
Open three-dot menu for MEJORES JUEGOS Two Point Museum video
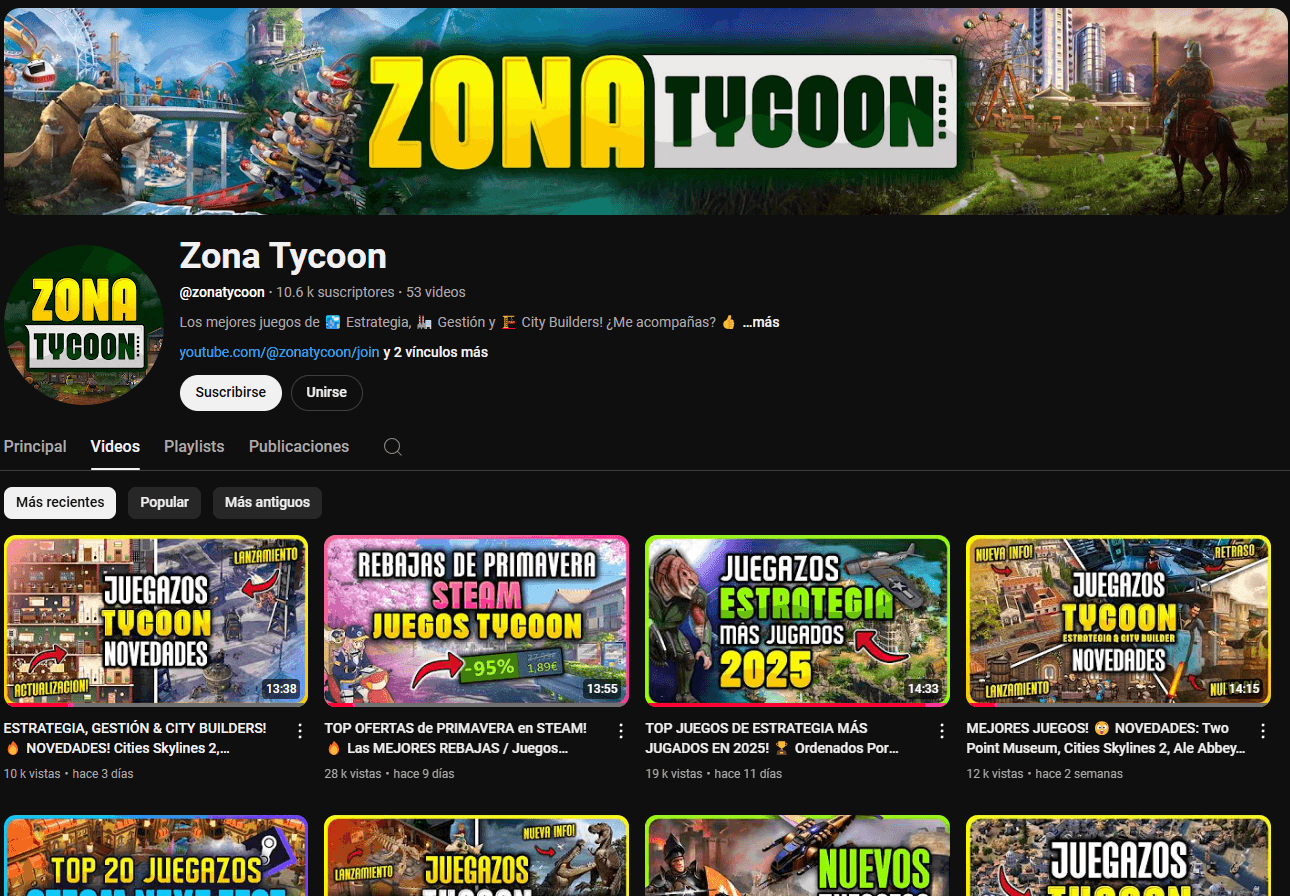click(x=1263, y=731)
